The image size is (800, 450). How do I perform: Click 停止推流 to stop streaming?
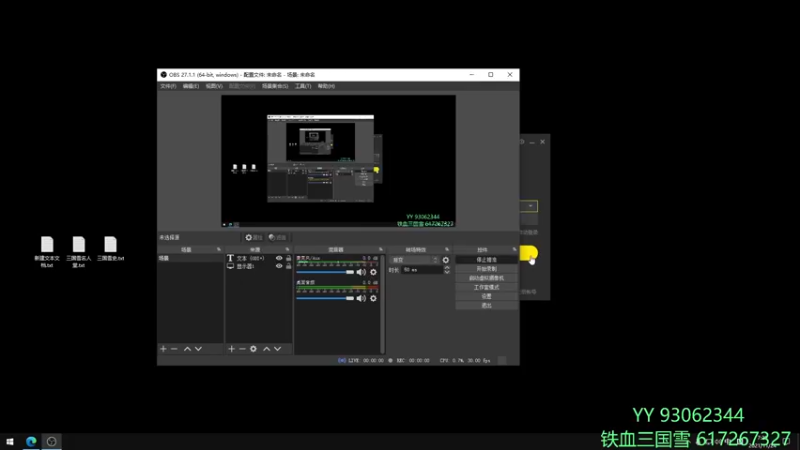pyautogui.click(x=486, y=260)
